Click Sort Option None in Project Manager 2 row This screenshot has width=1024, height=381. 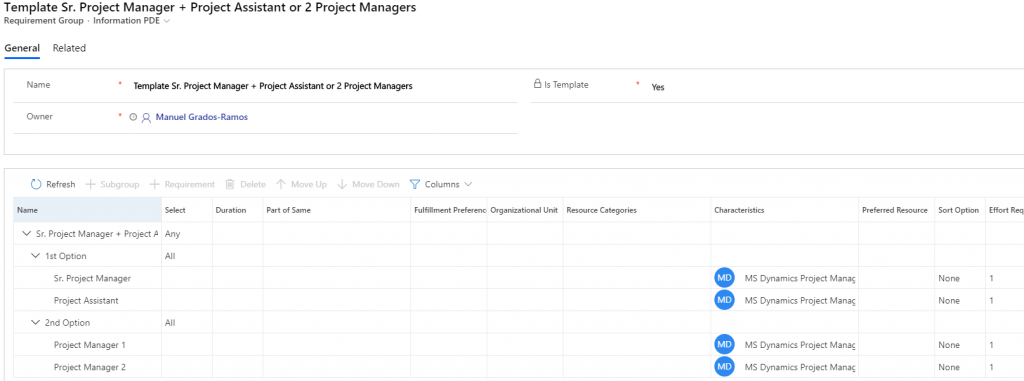coord(949,367)
